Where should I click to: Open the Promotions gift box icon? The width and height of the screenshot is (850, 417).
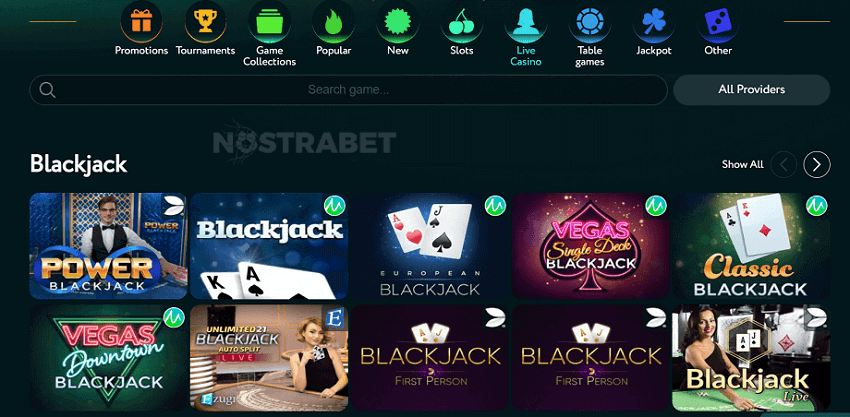pos(141,22)
